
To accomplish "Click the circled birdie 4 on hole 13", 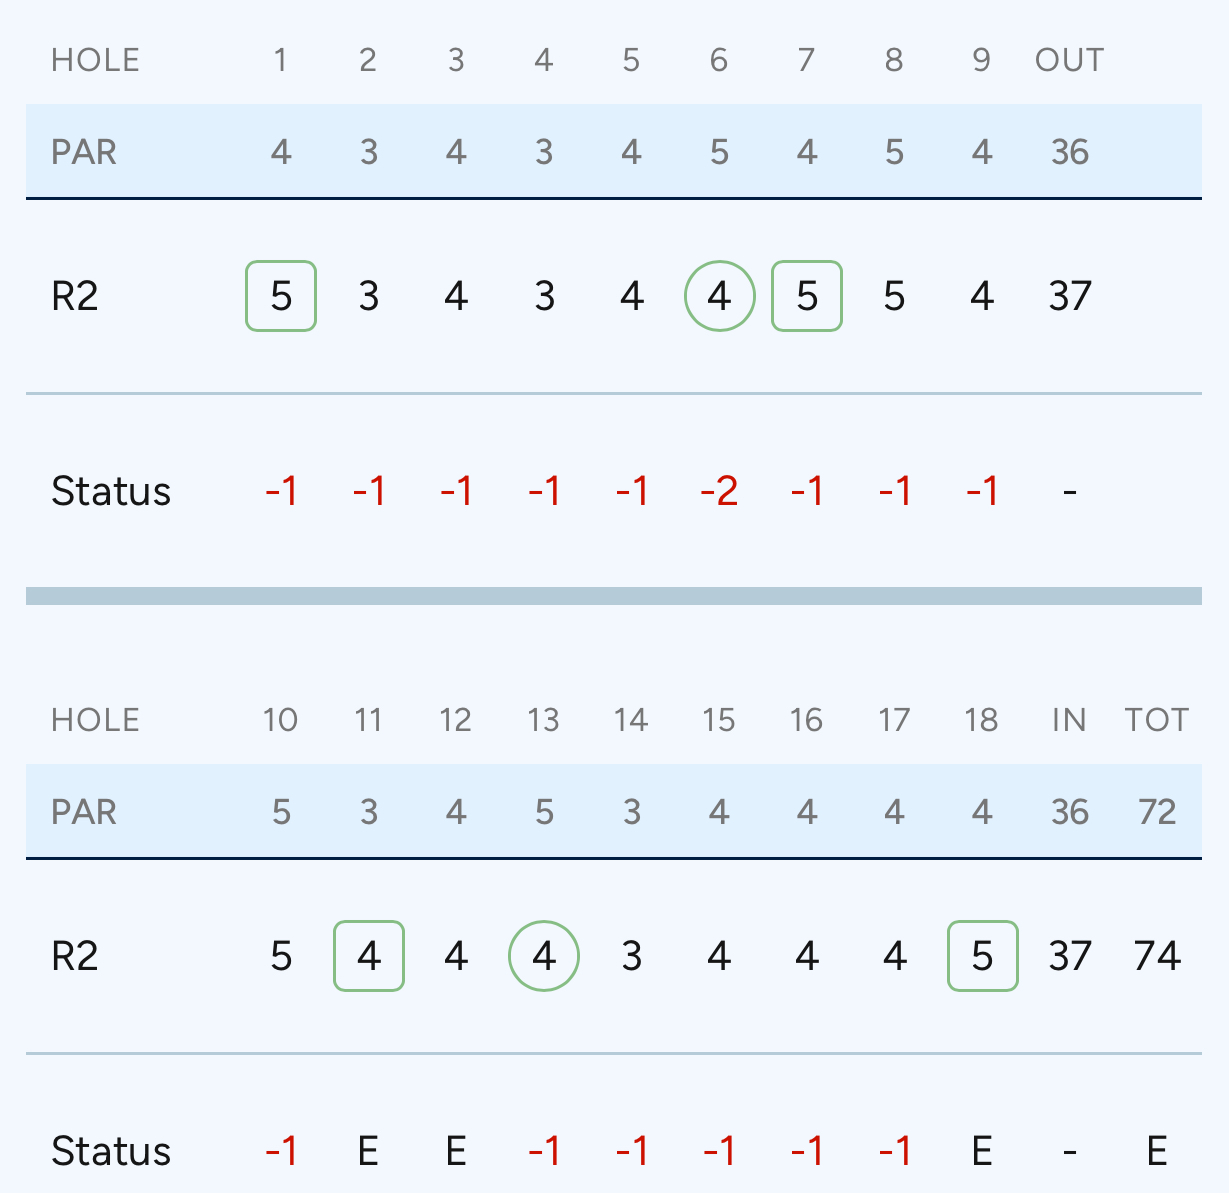I will point(544,956).
